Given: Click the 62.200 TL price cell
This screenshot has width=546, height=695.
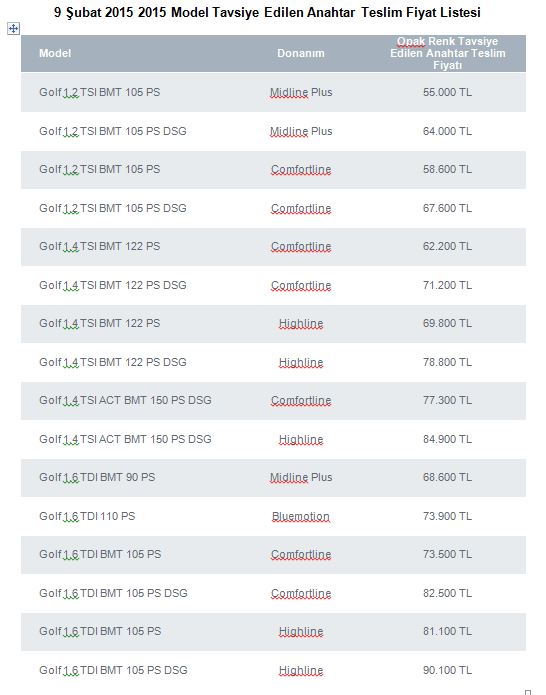Looking at the screenshot, I should coord(447,246).
